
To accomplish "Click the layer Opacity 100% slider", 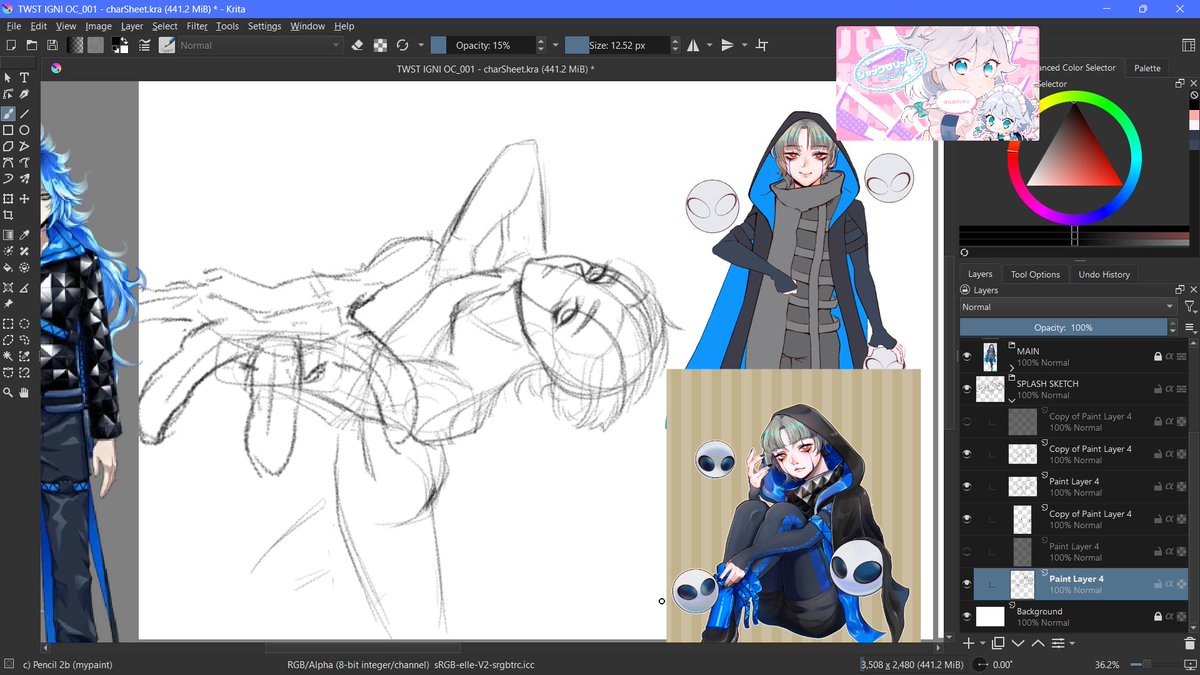I will click(x=1062, y=327).
